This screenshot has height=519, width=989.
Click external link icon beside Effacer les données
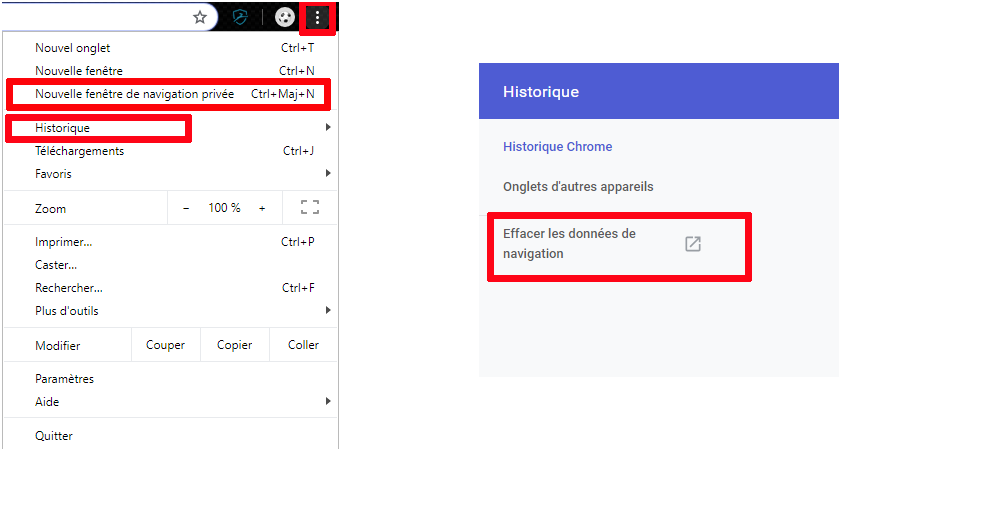[693, 244]
